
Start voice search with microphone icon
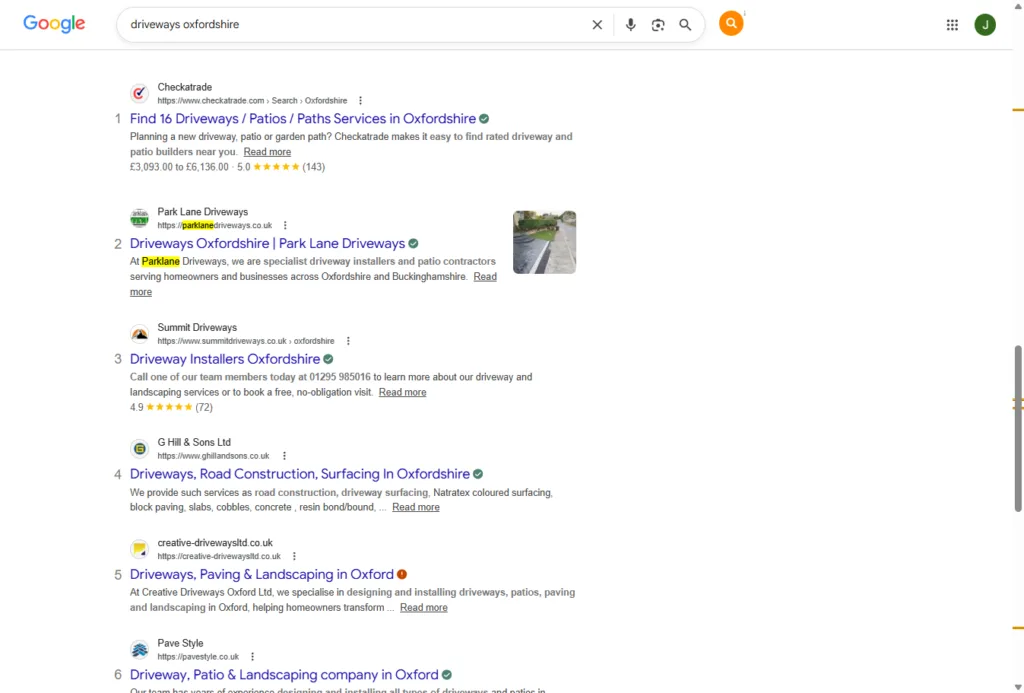[x=630, y=25]
